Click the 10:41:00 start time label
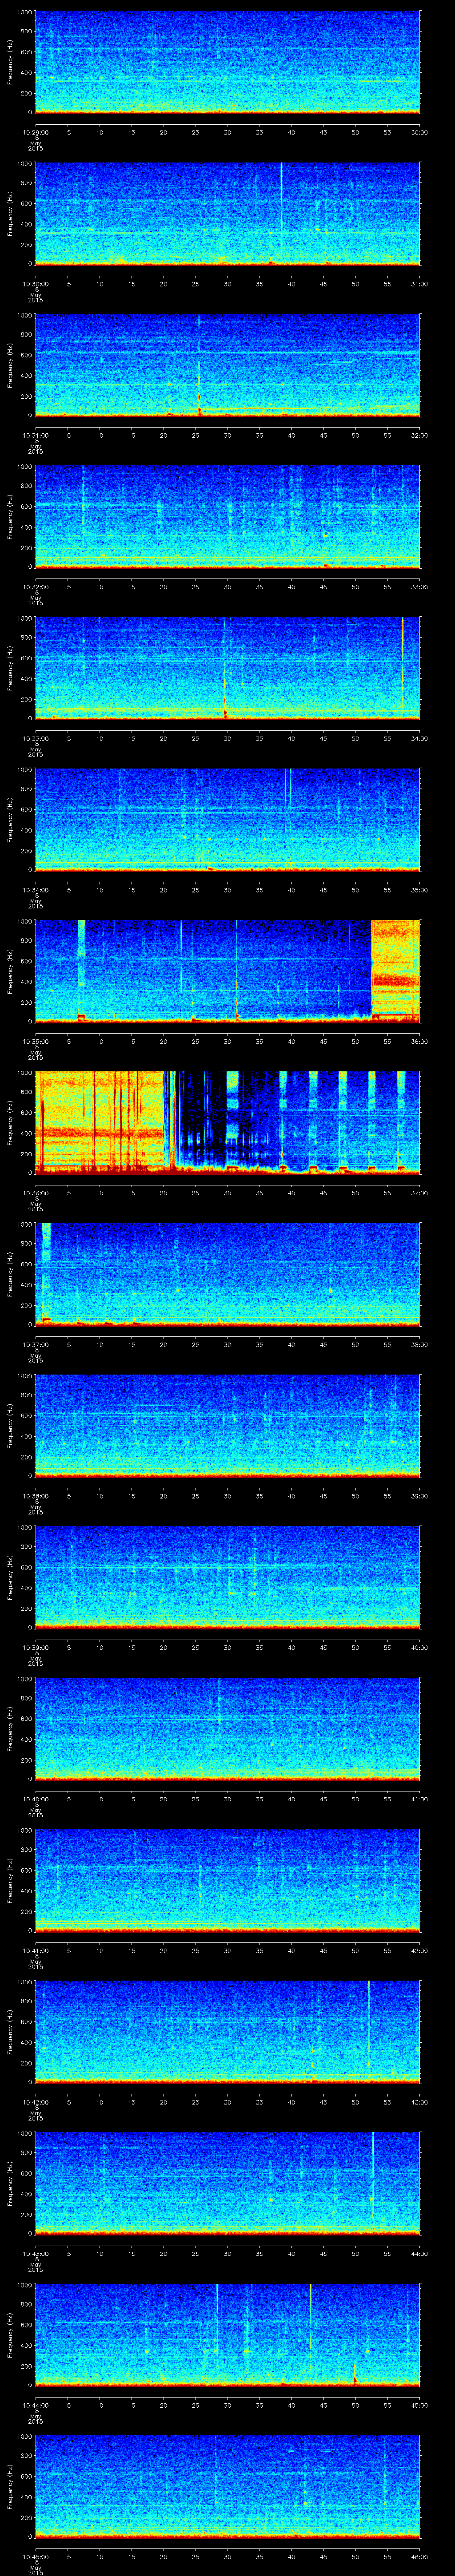Image resolution: width=455 pixels, height=2576 pixels. 35,1950
